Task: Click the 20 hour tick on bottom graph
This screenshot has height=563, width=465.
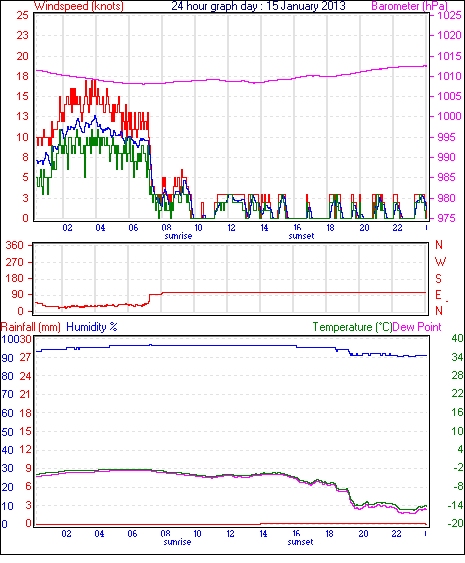Action: [x=363, y=534]
